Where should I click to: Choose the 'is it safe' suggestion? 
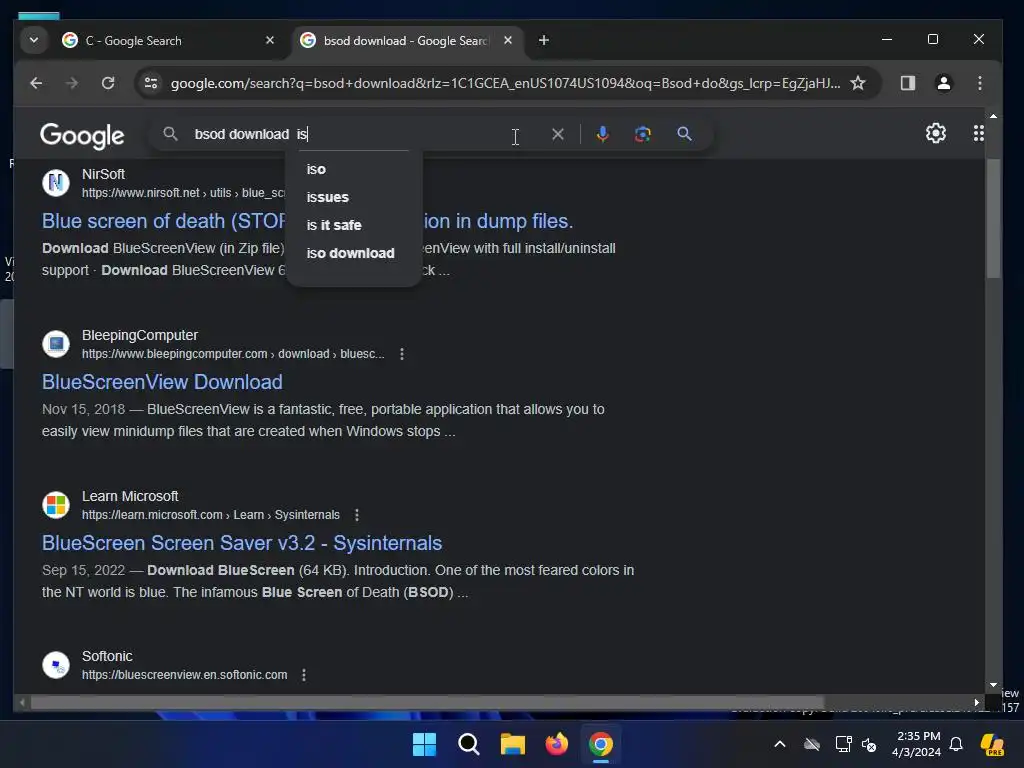(334, 225)
